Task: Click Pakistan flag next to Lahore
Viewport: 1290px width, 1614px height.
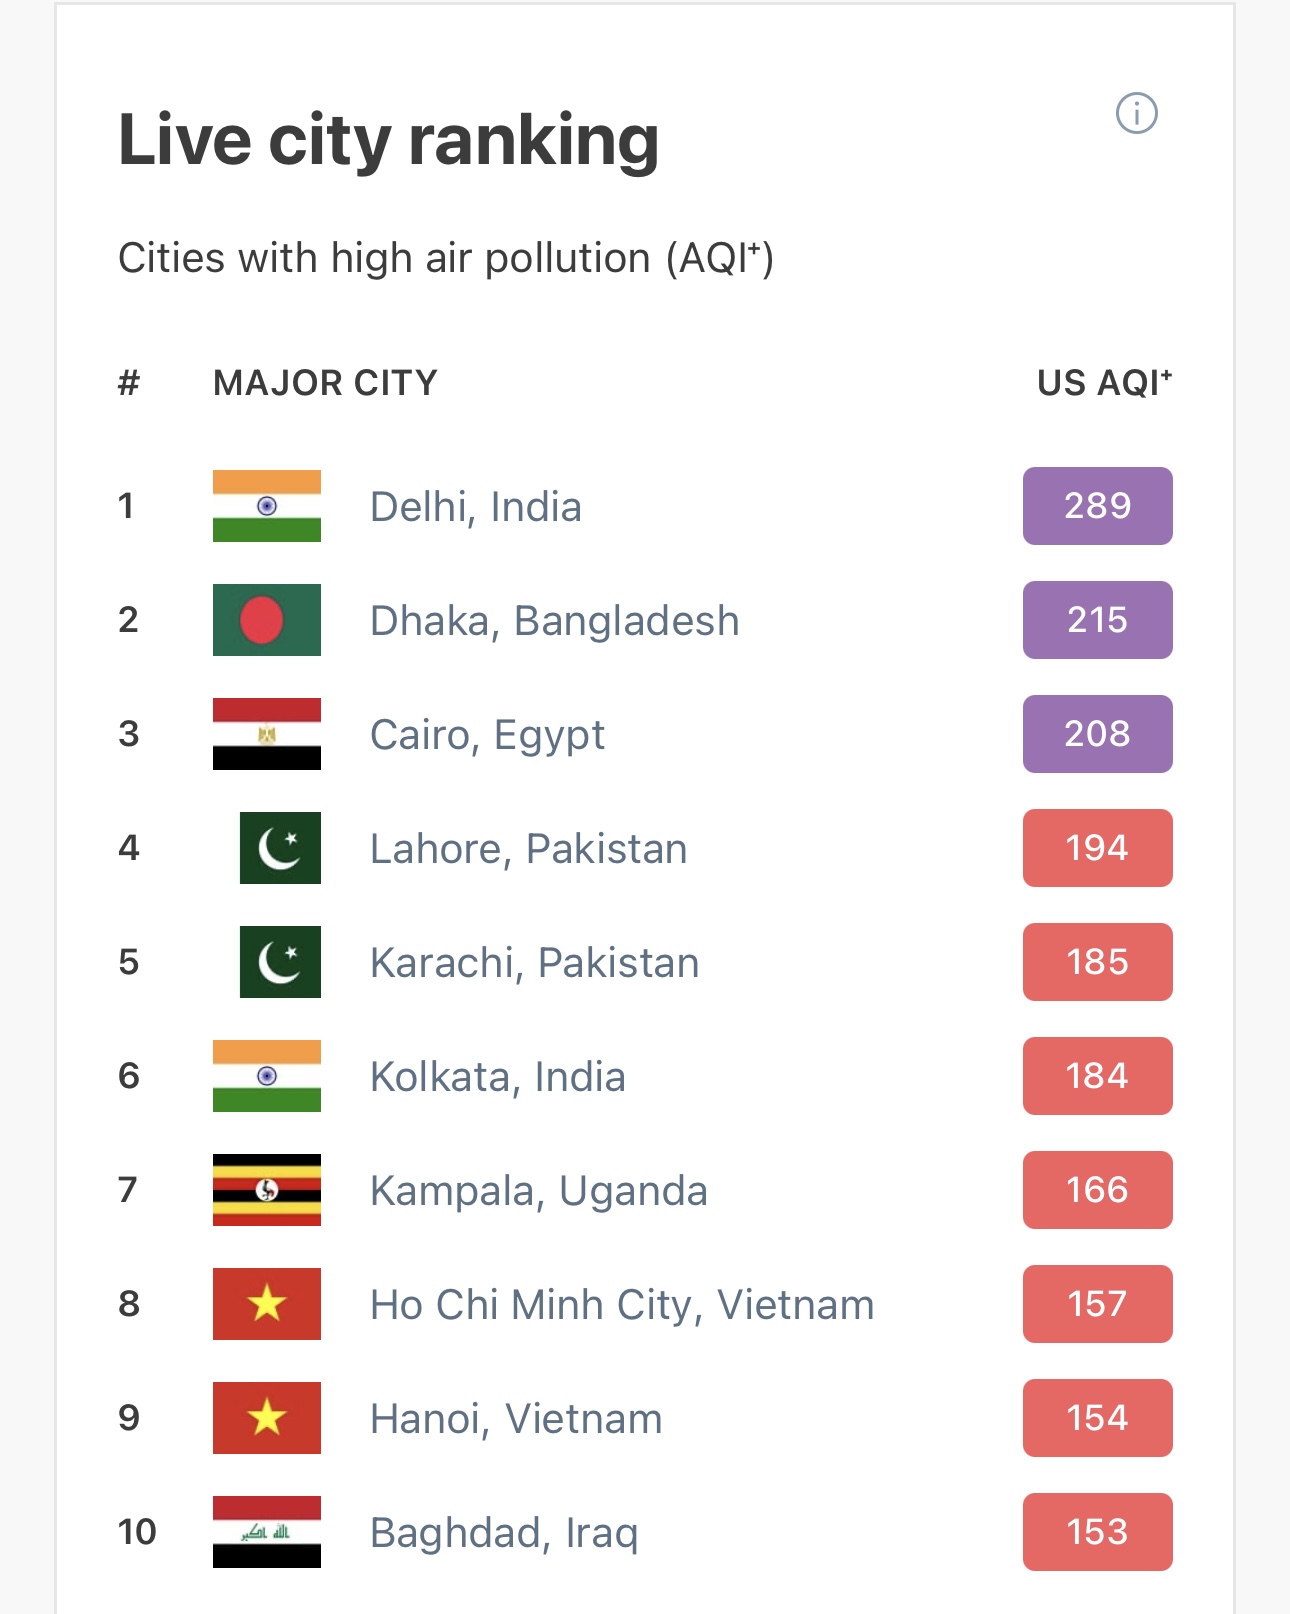Action: coord(280,848)
